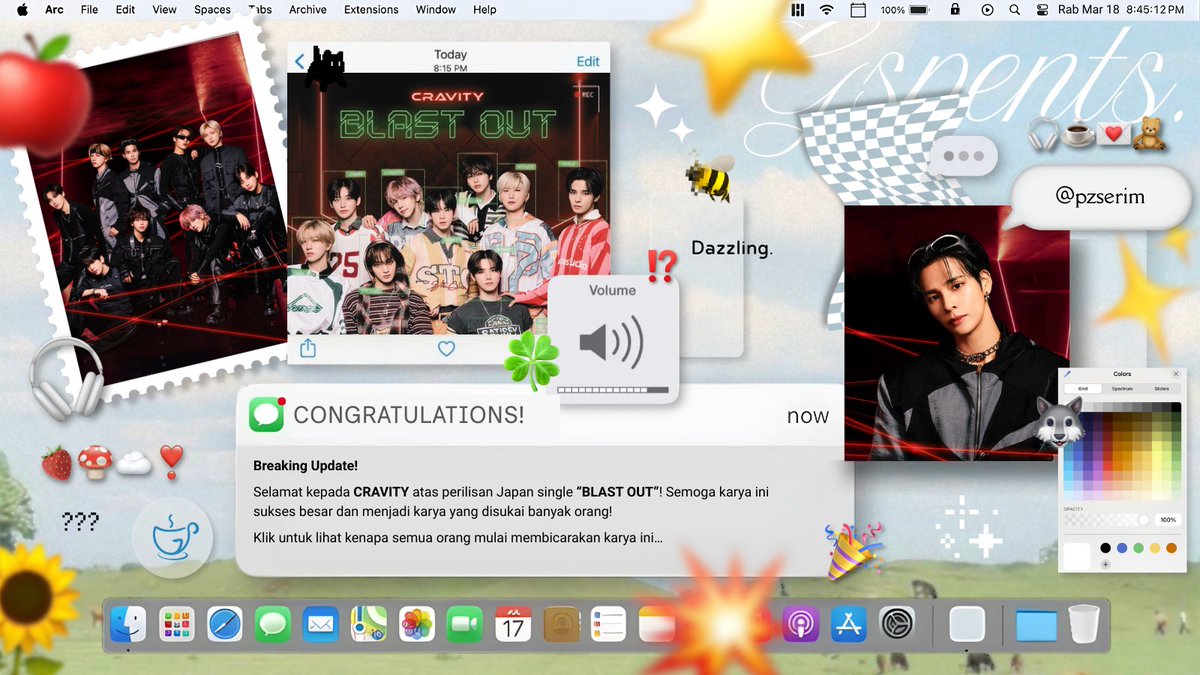Open Finder from the dock
The height and width of the screenshot is (675, 1200).
(x=128, y=625)
